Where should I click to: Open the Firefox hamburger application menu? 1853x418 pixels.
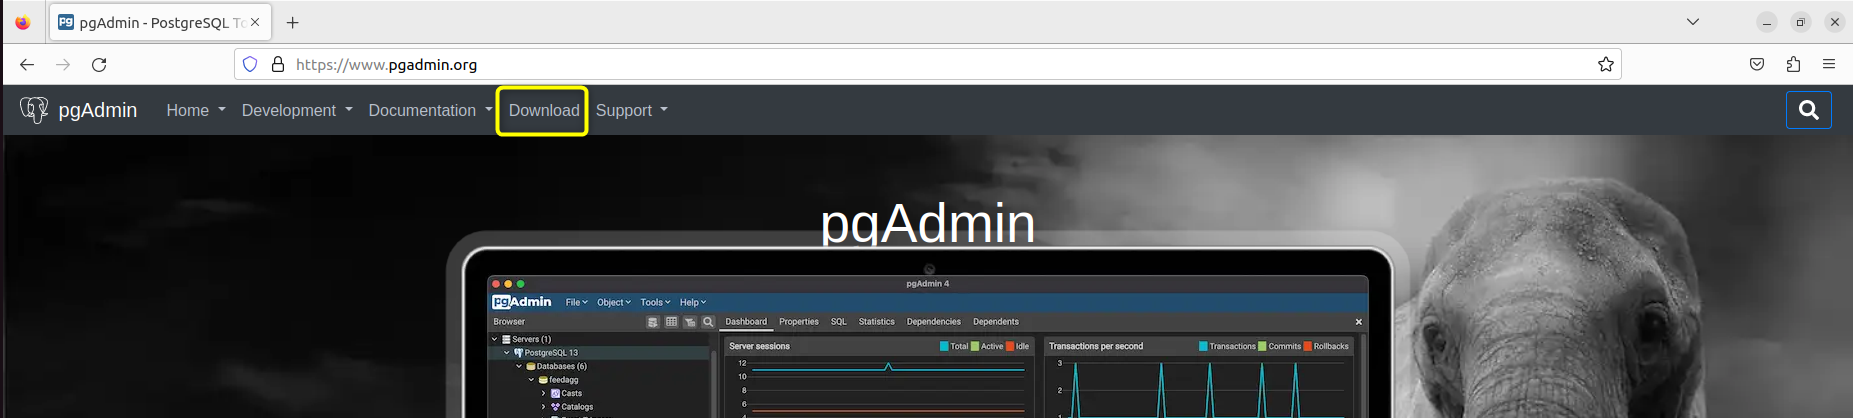[1829, 64]
